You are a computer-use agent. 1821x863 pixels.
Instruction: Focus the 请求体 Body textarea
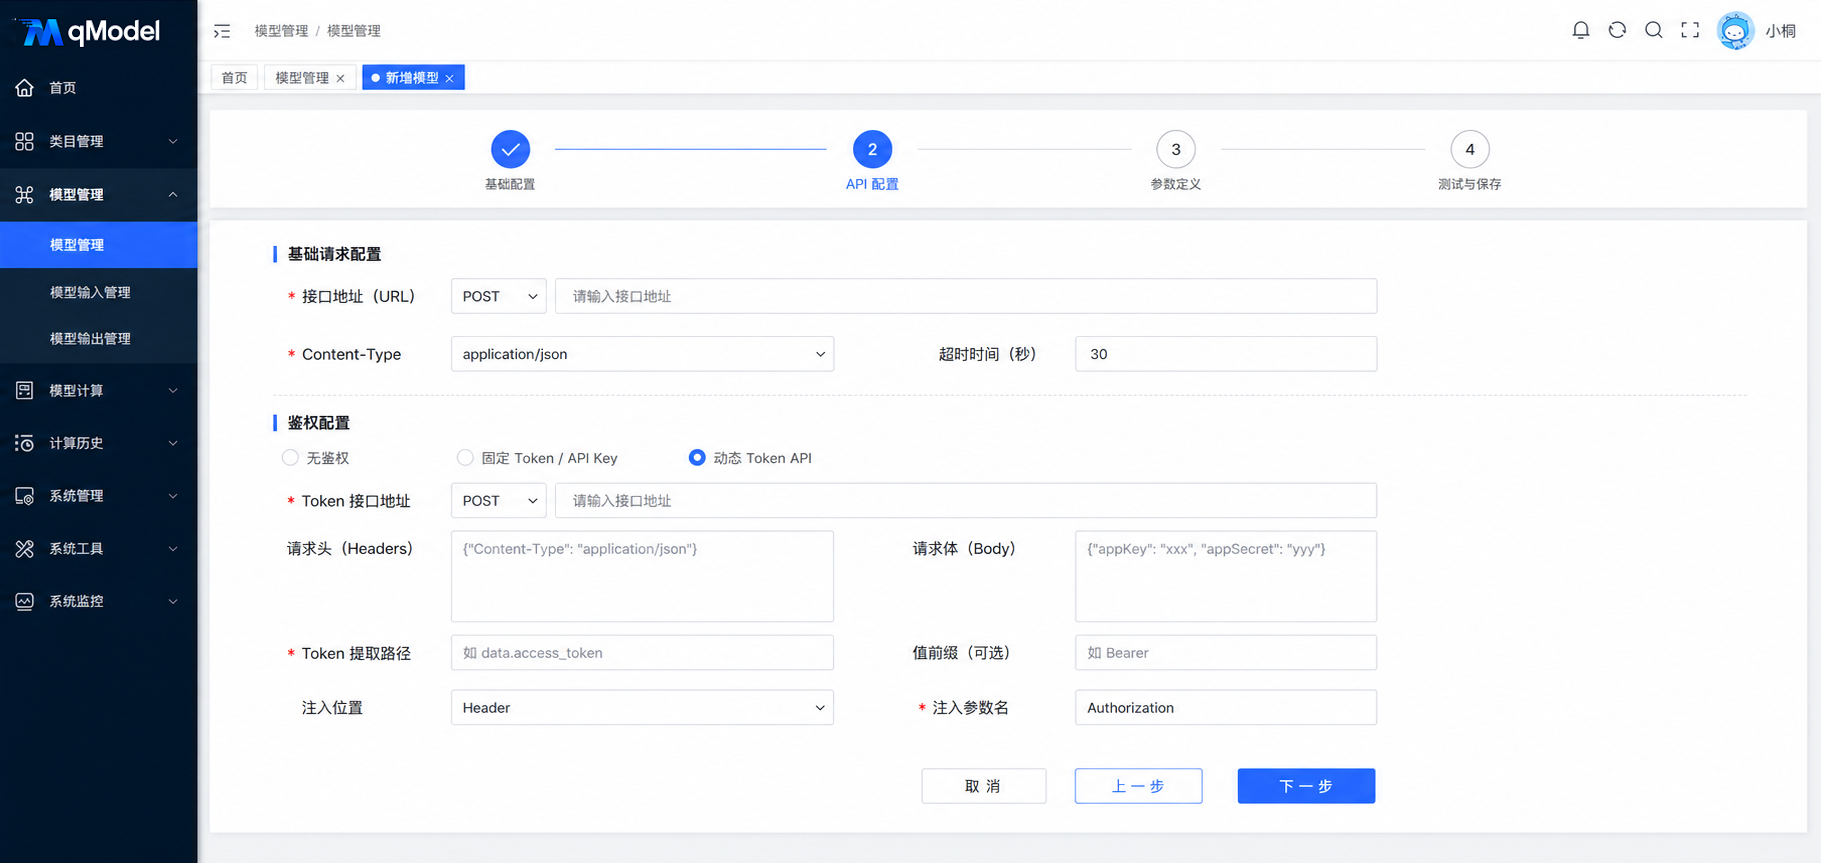[1226, 576]
